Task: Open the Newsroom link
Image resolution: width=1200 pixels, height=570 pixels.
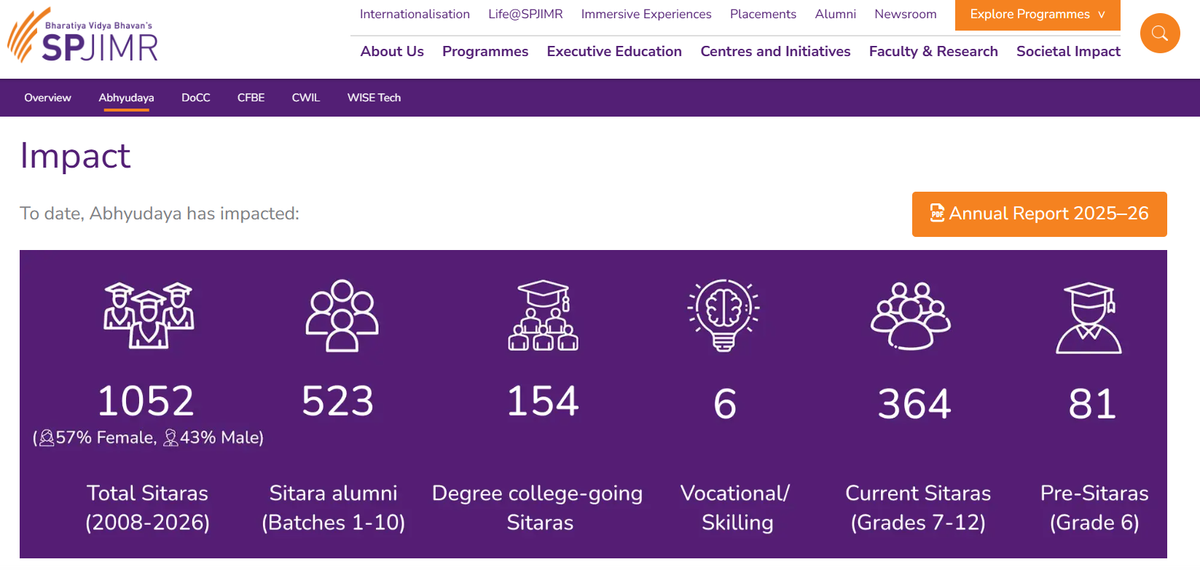Action: pyautogui.click(x=905, y=14)
